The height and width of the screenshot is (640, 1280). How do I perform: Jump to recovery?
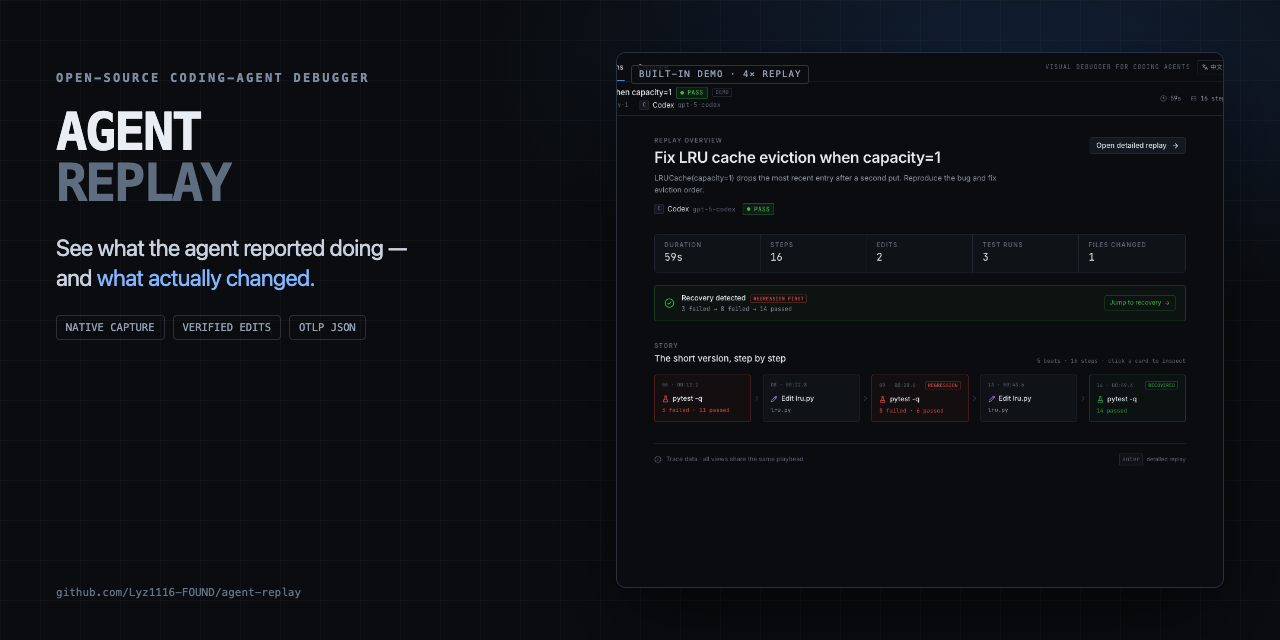coord(1139,303)
